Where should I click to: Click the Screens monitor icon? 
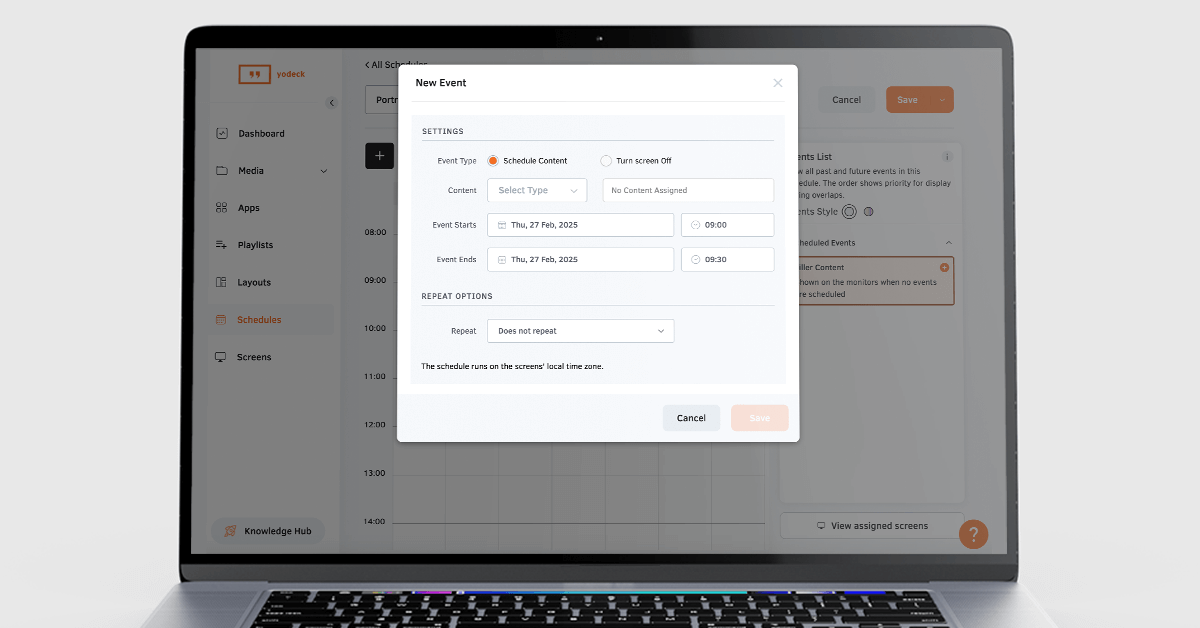coord(221,357)
